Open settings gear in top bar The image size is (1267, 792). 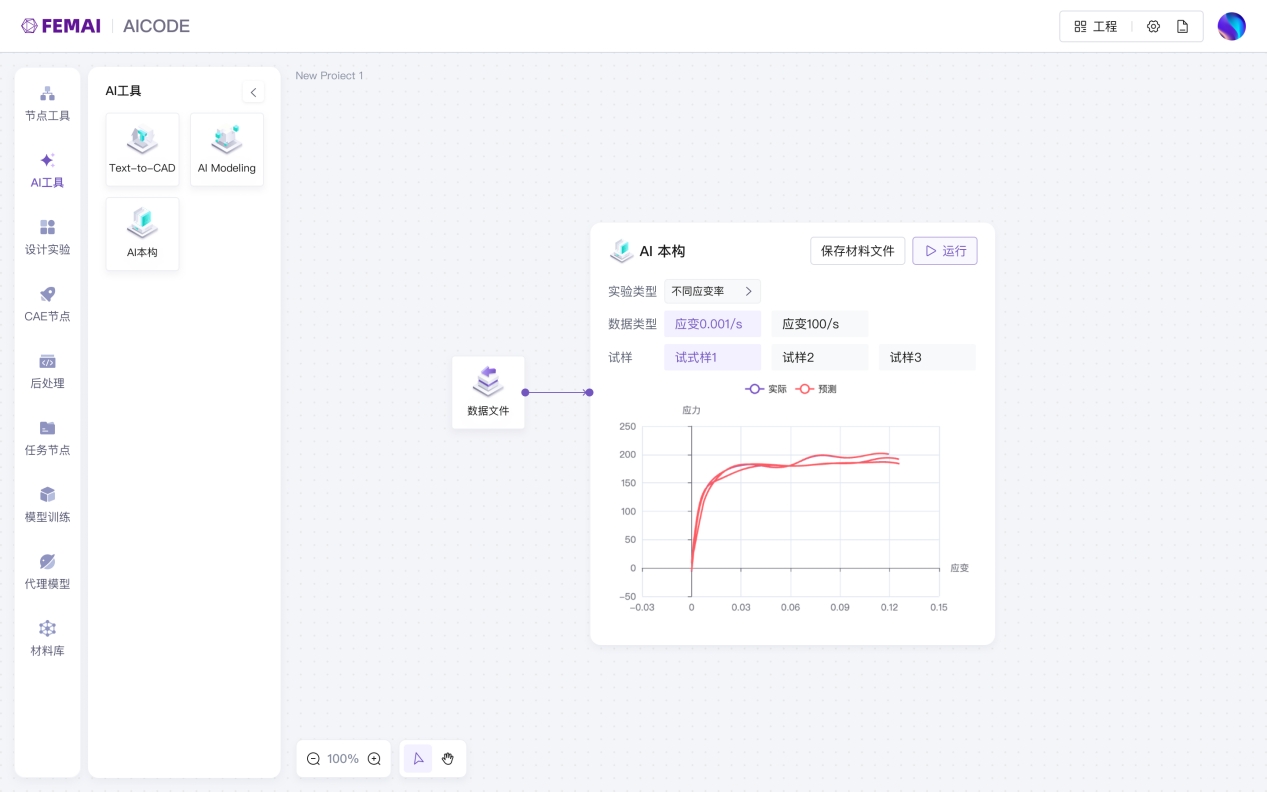(1153, 27)
